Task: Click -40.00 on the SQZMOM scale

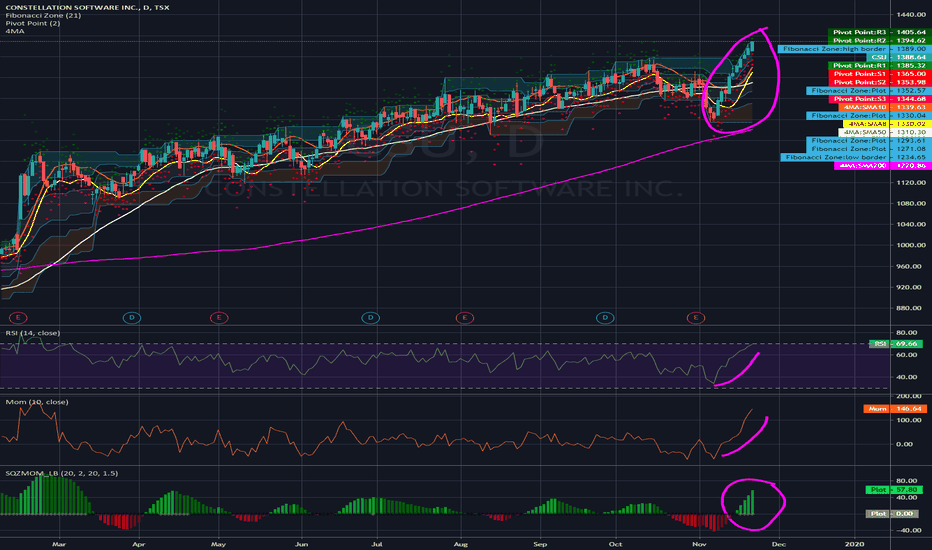Action: 909,530
